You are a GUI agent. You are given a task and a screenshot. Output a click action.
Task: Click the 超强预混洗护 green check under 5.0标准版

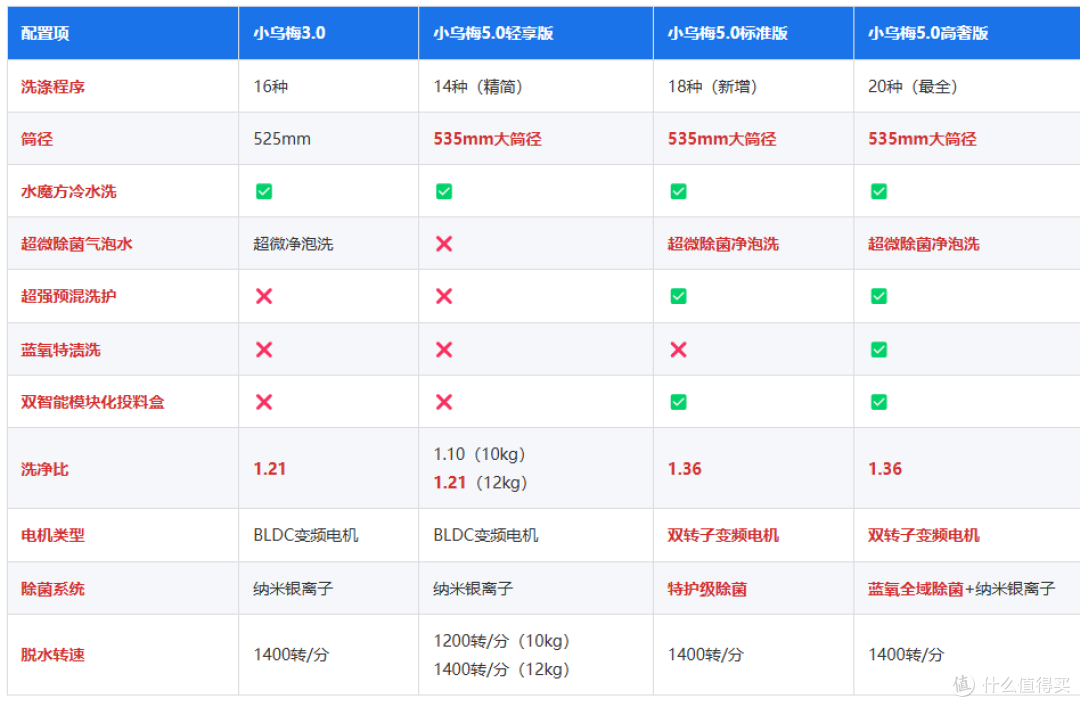678,296
